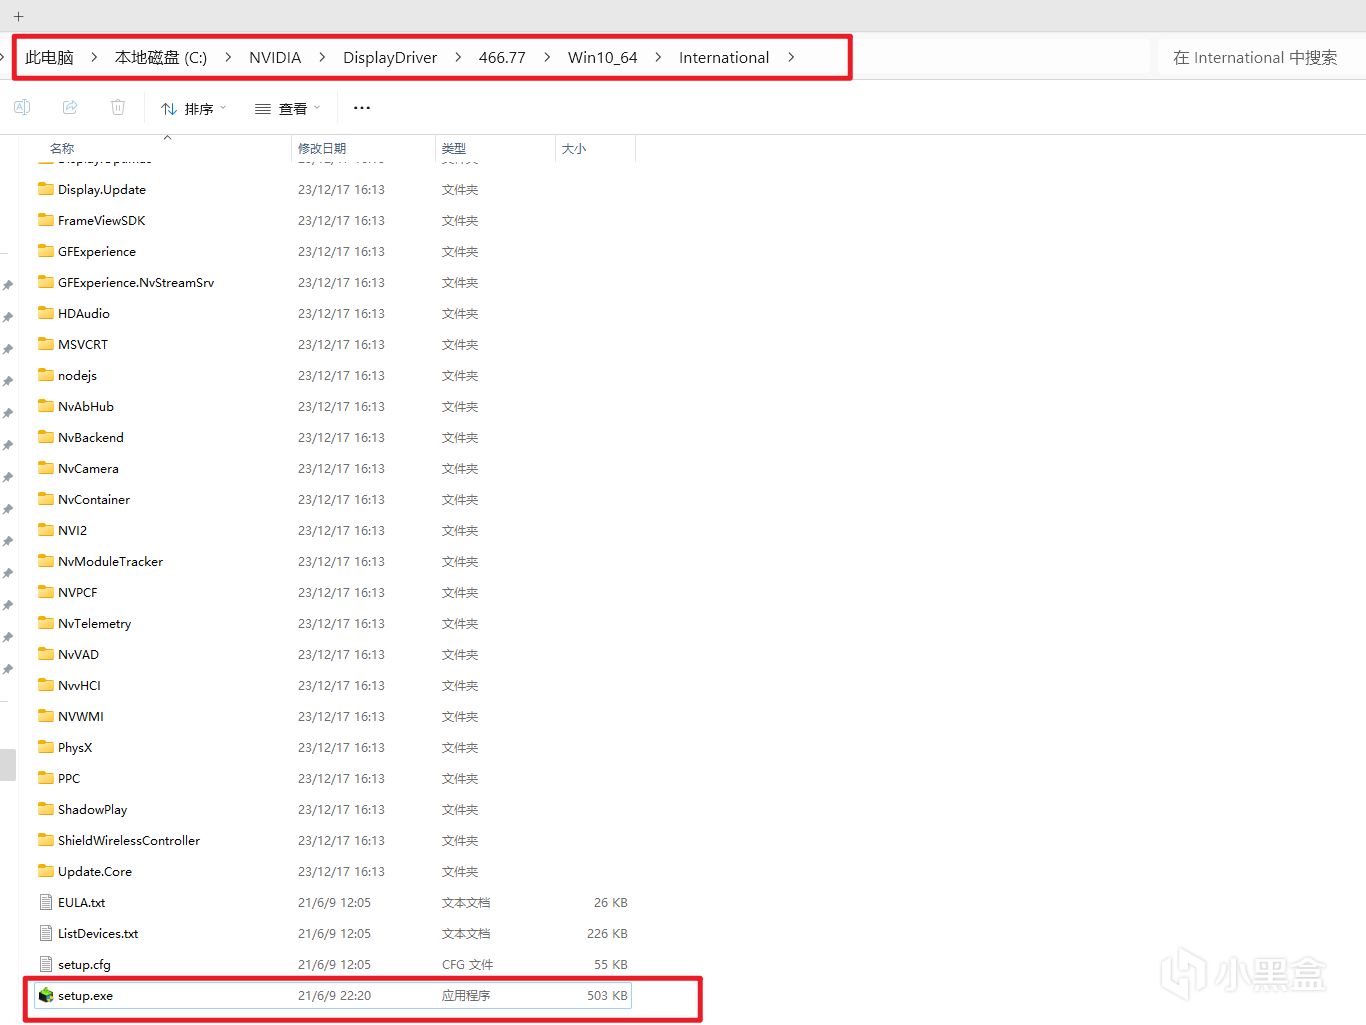Image resolution: width=1366 pixels, height=1025 pixels.
Task: Click the PPC folder icon
Action: tap(46, 778)
